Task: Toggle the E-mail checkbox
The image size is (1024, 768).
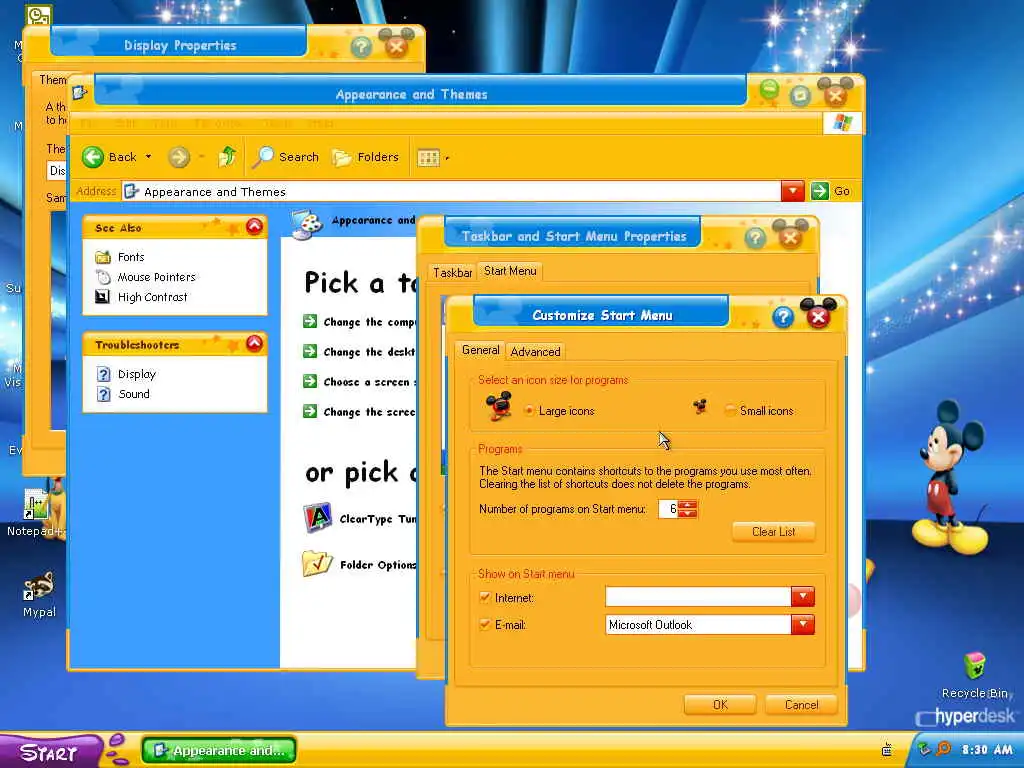Action: point(485,624)
